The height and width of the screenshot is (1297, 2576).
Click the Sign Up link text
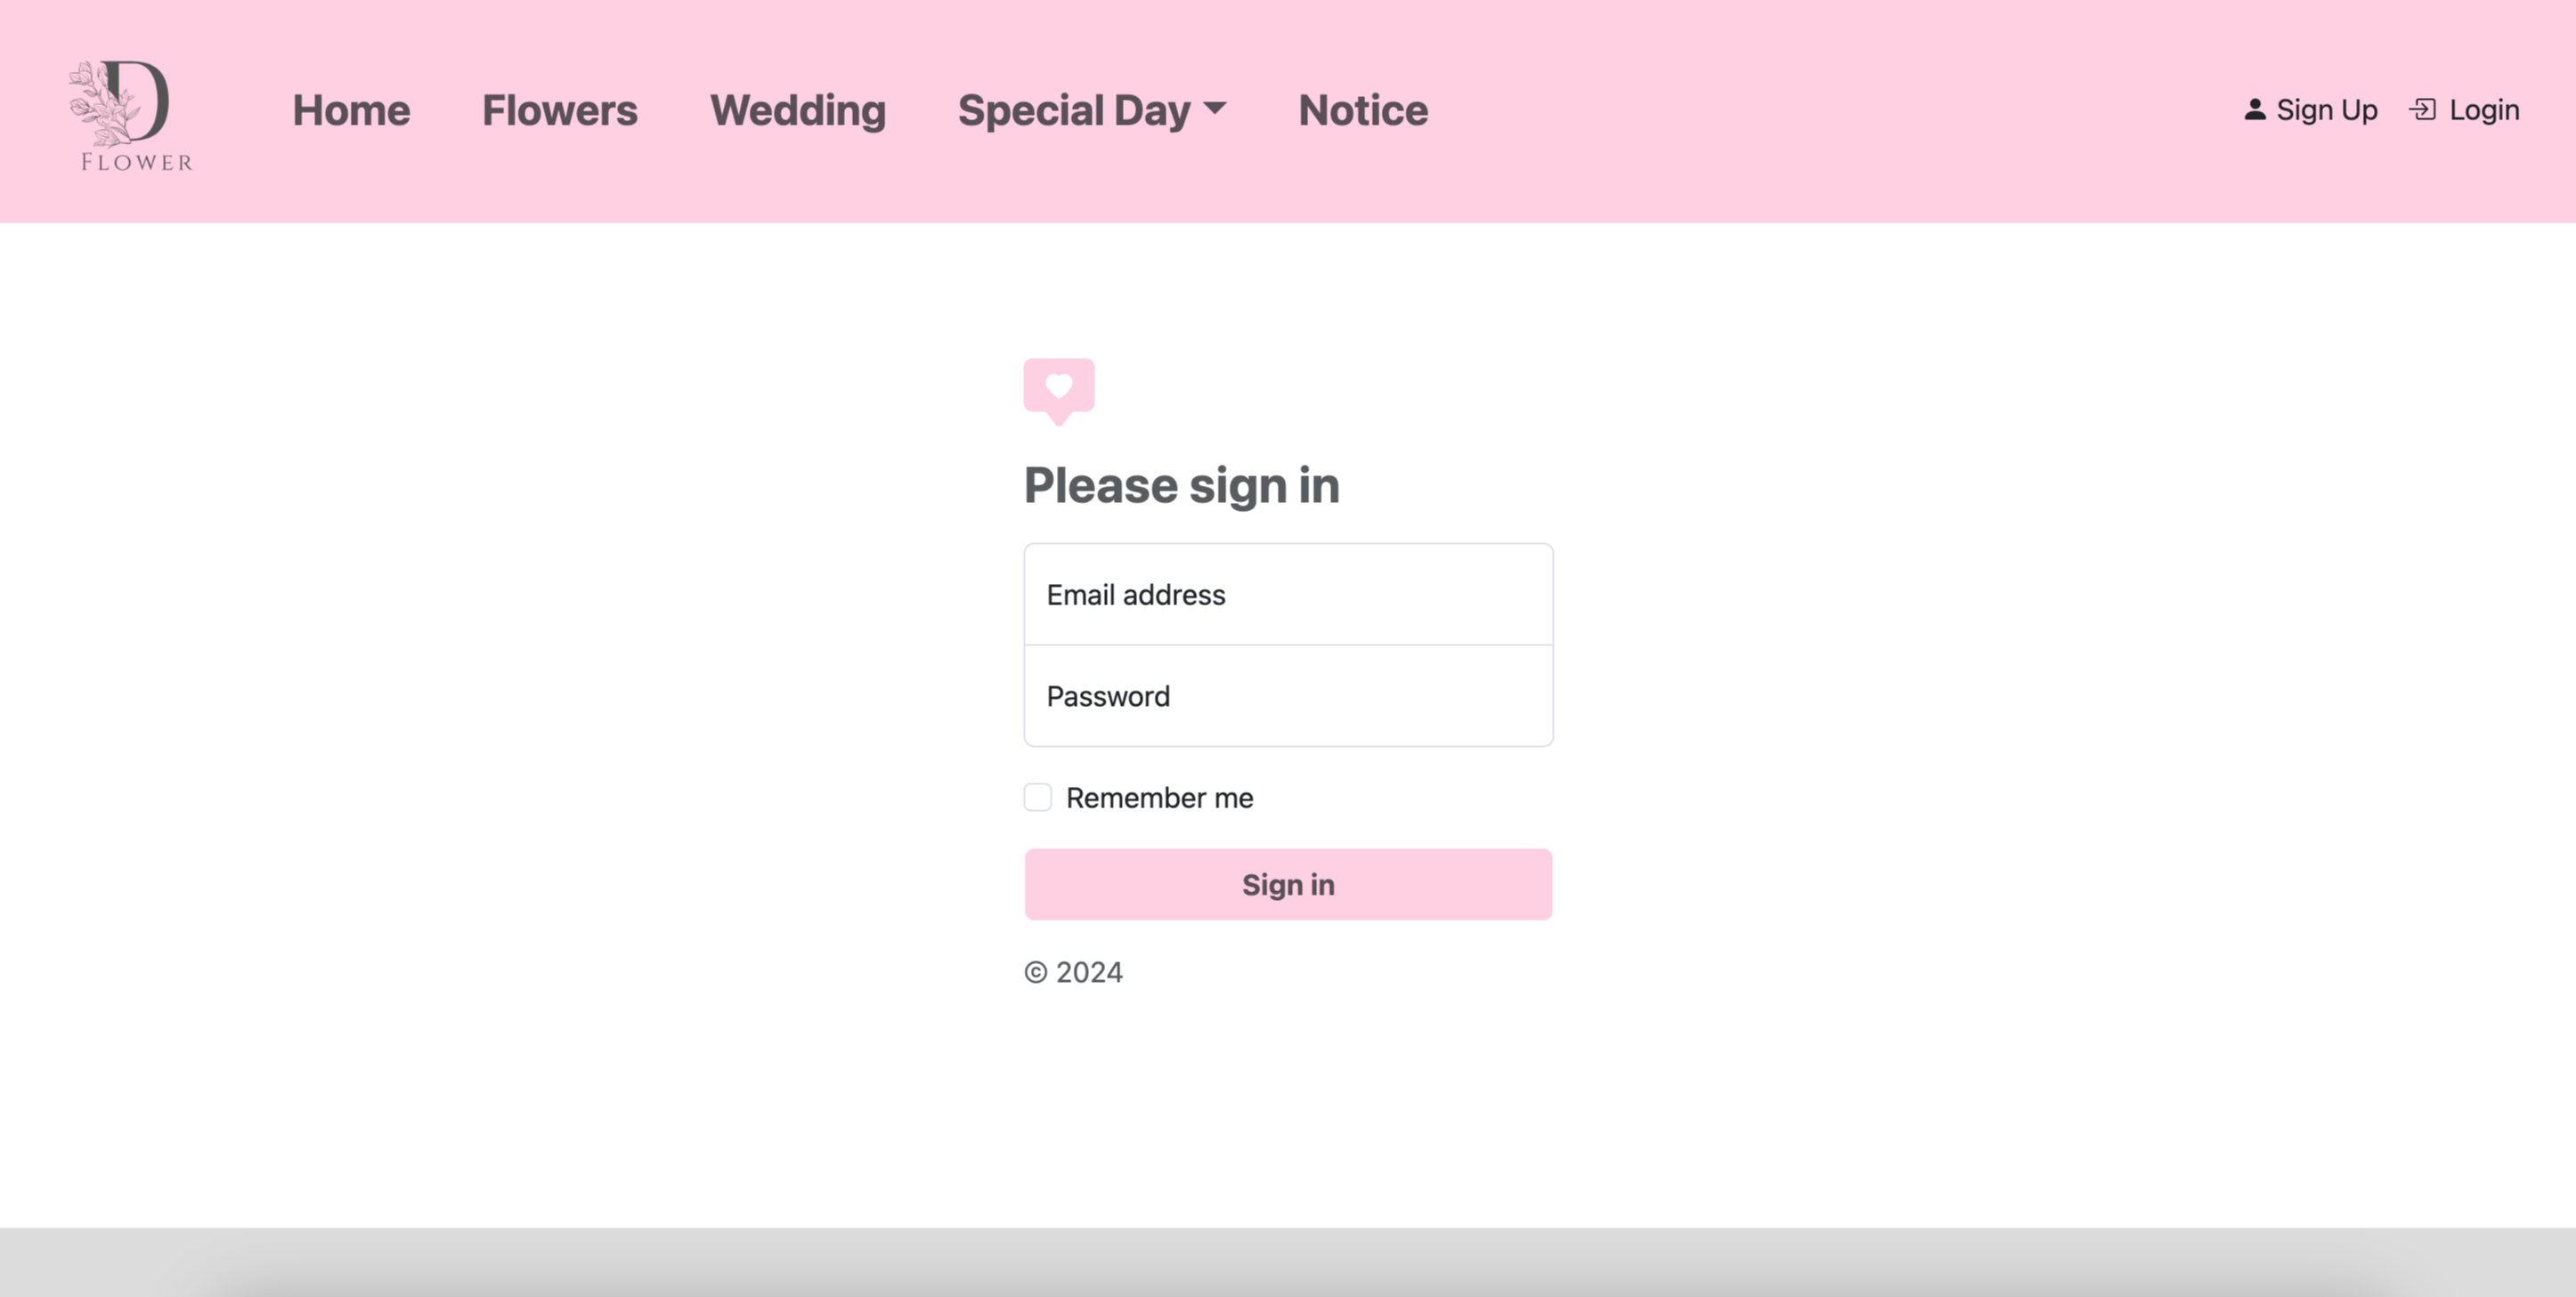click(2326, 110)
